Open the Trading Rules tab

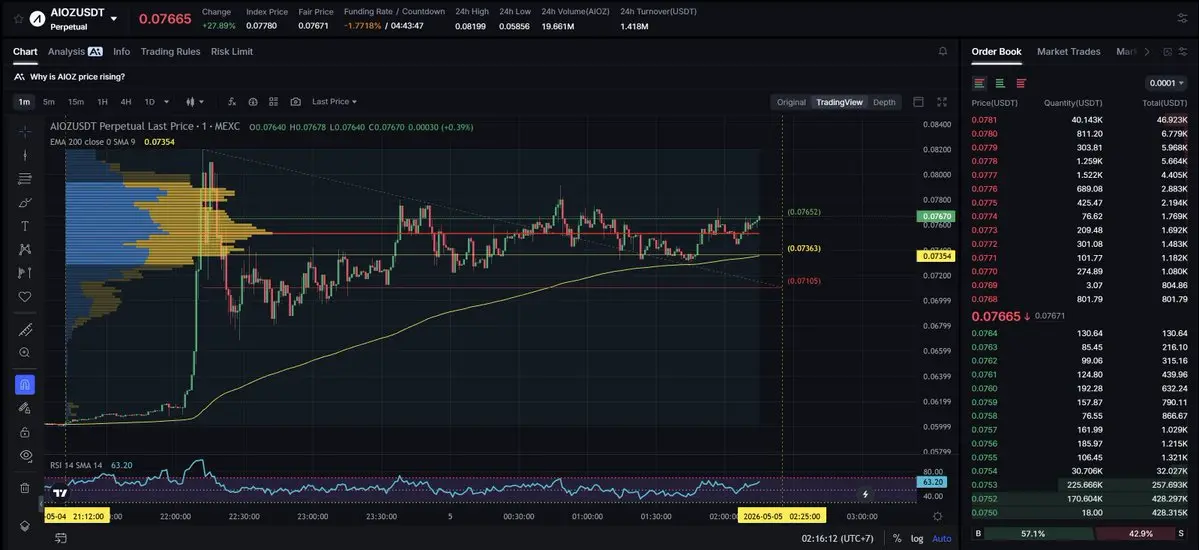point(171,51)
